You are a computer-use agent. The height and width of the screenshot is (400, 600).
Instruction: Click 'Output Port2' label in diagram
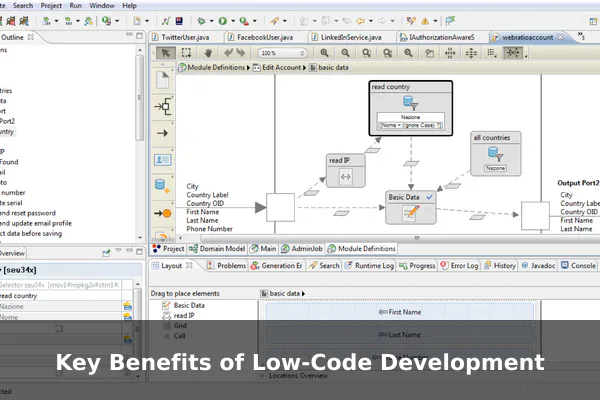click(x=578, y=183)
